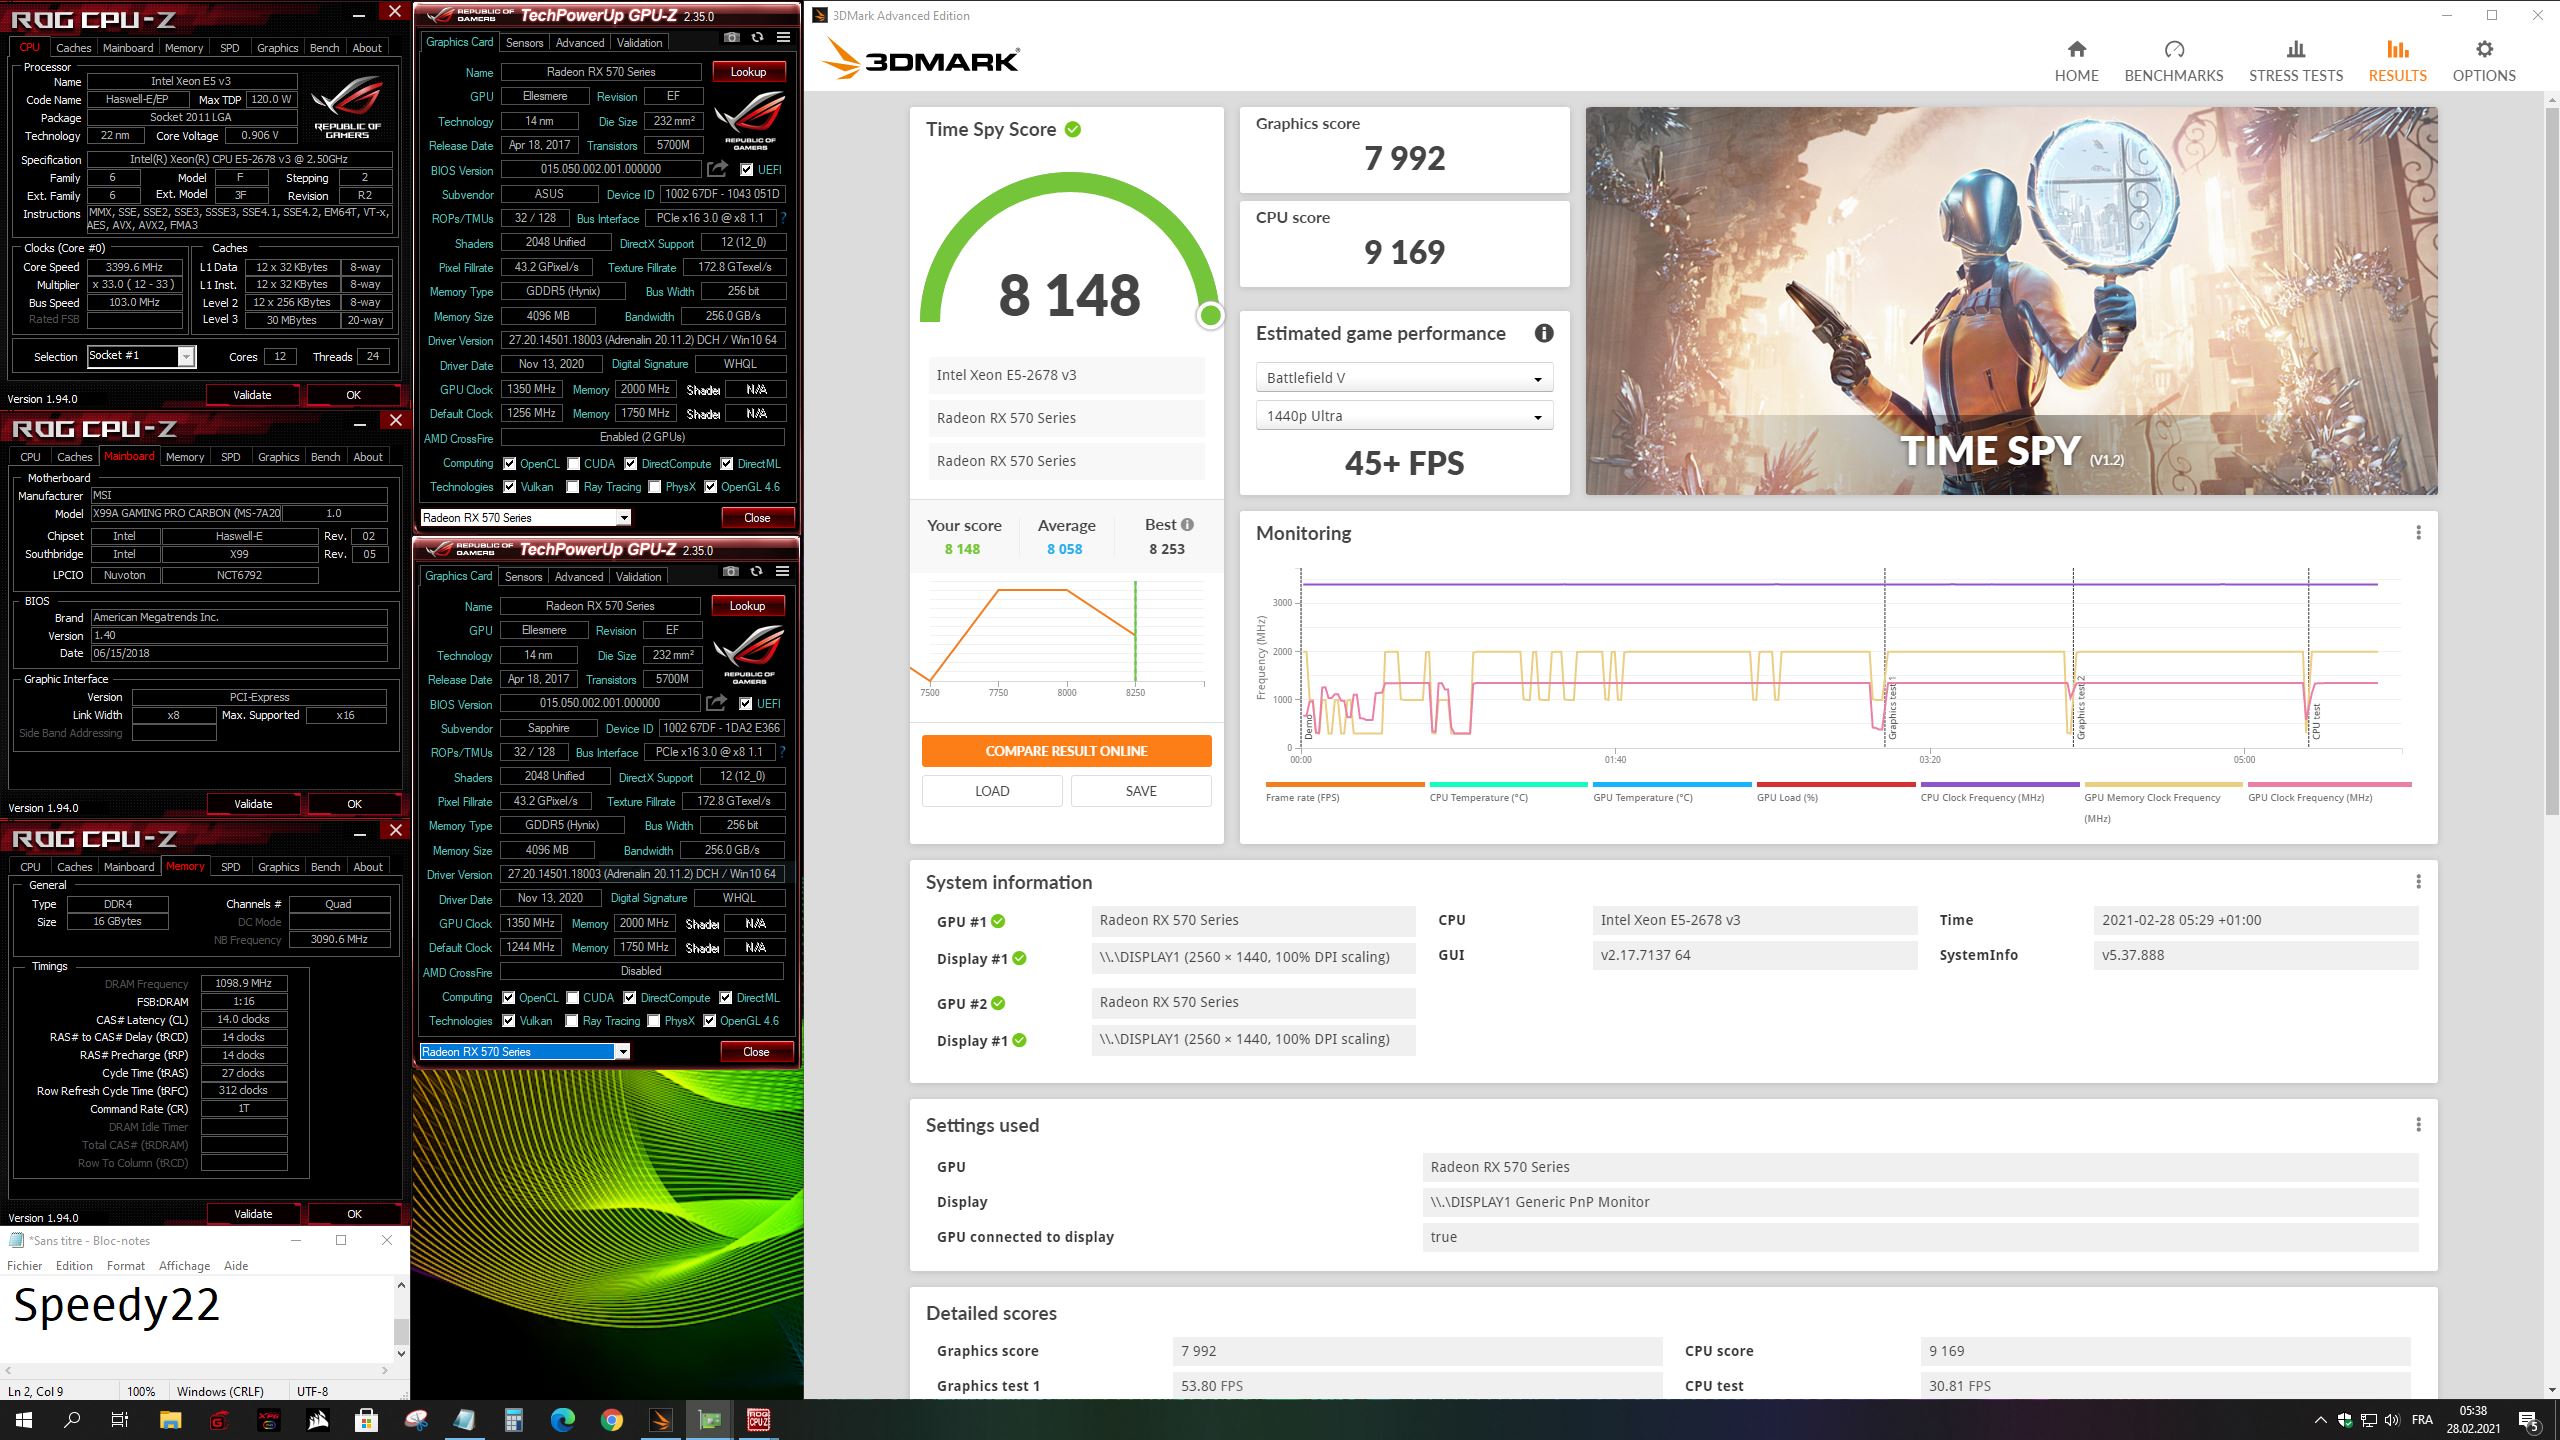This screenshot has height=1440, width=2560.
Task: Expand the System information three-dot menu
Action: pyautogui.click(x=2418, y=882)
